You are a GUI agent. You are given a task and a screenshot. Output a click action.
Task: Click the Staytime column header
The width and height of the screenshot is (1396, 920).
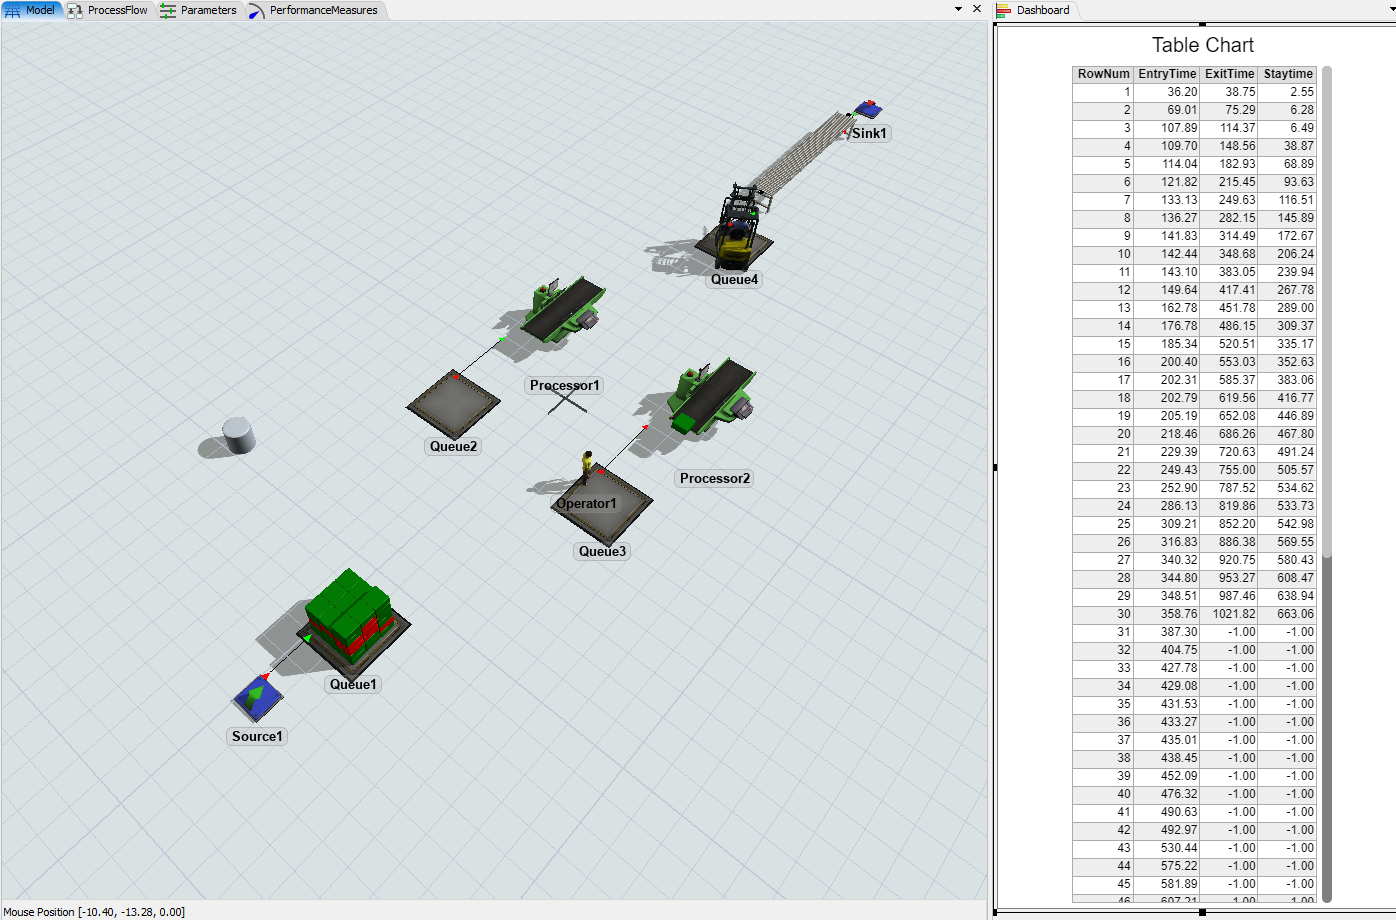click(1287, 74)
